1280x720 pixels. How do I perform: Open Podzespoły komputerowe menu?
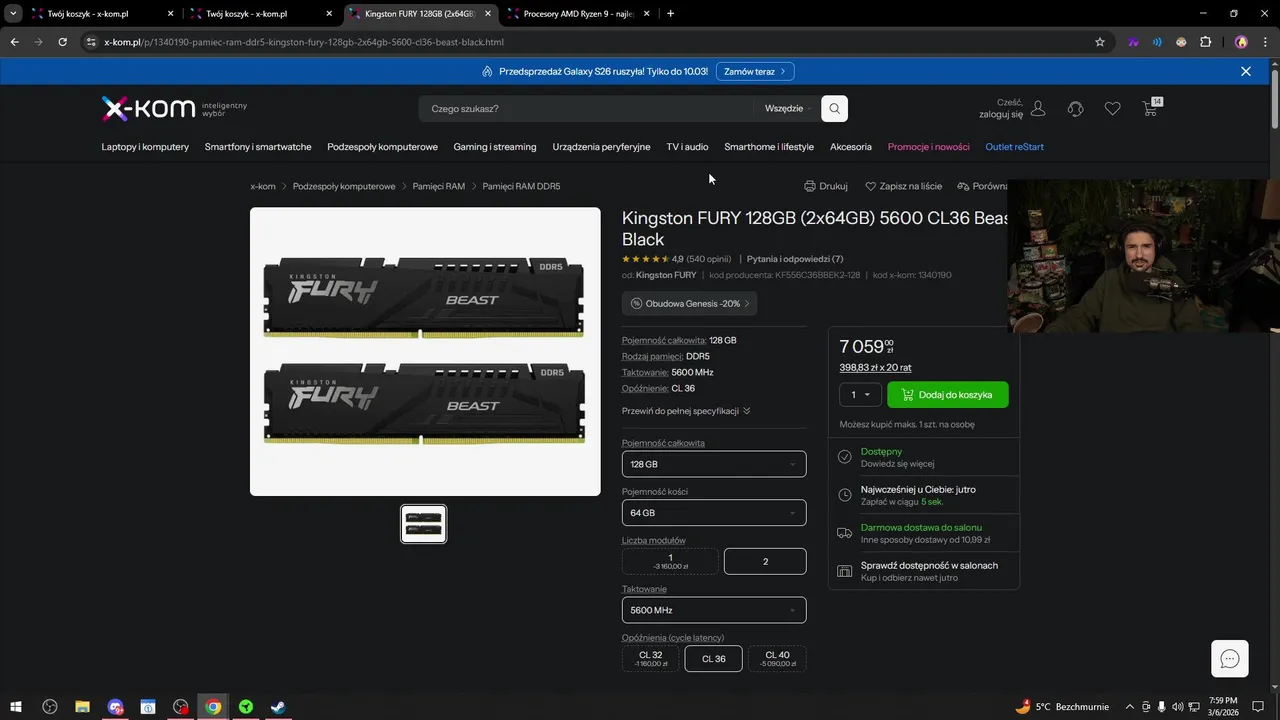click(x=382, y=147)
